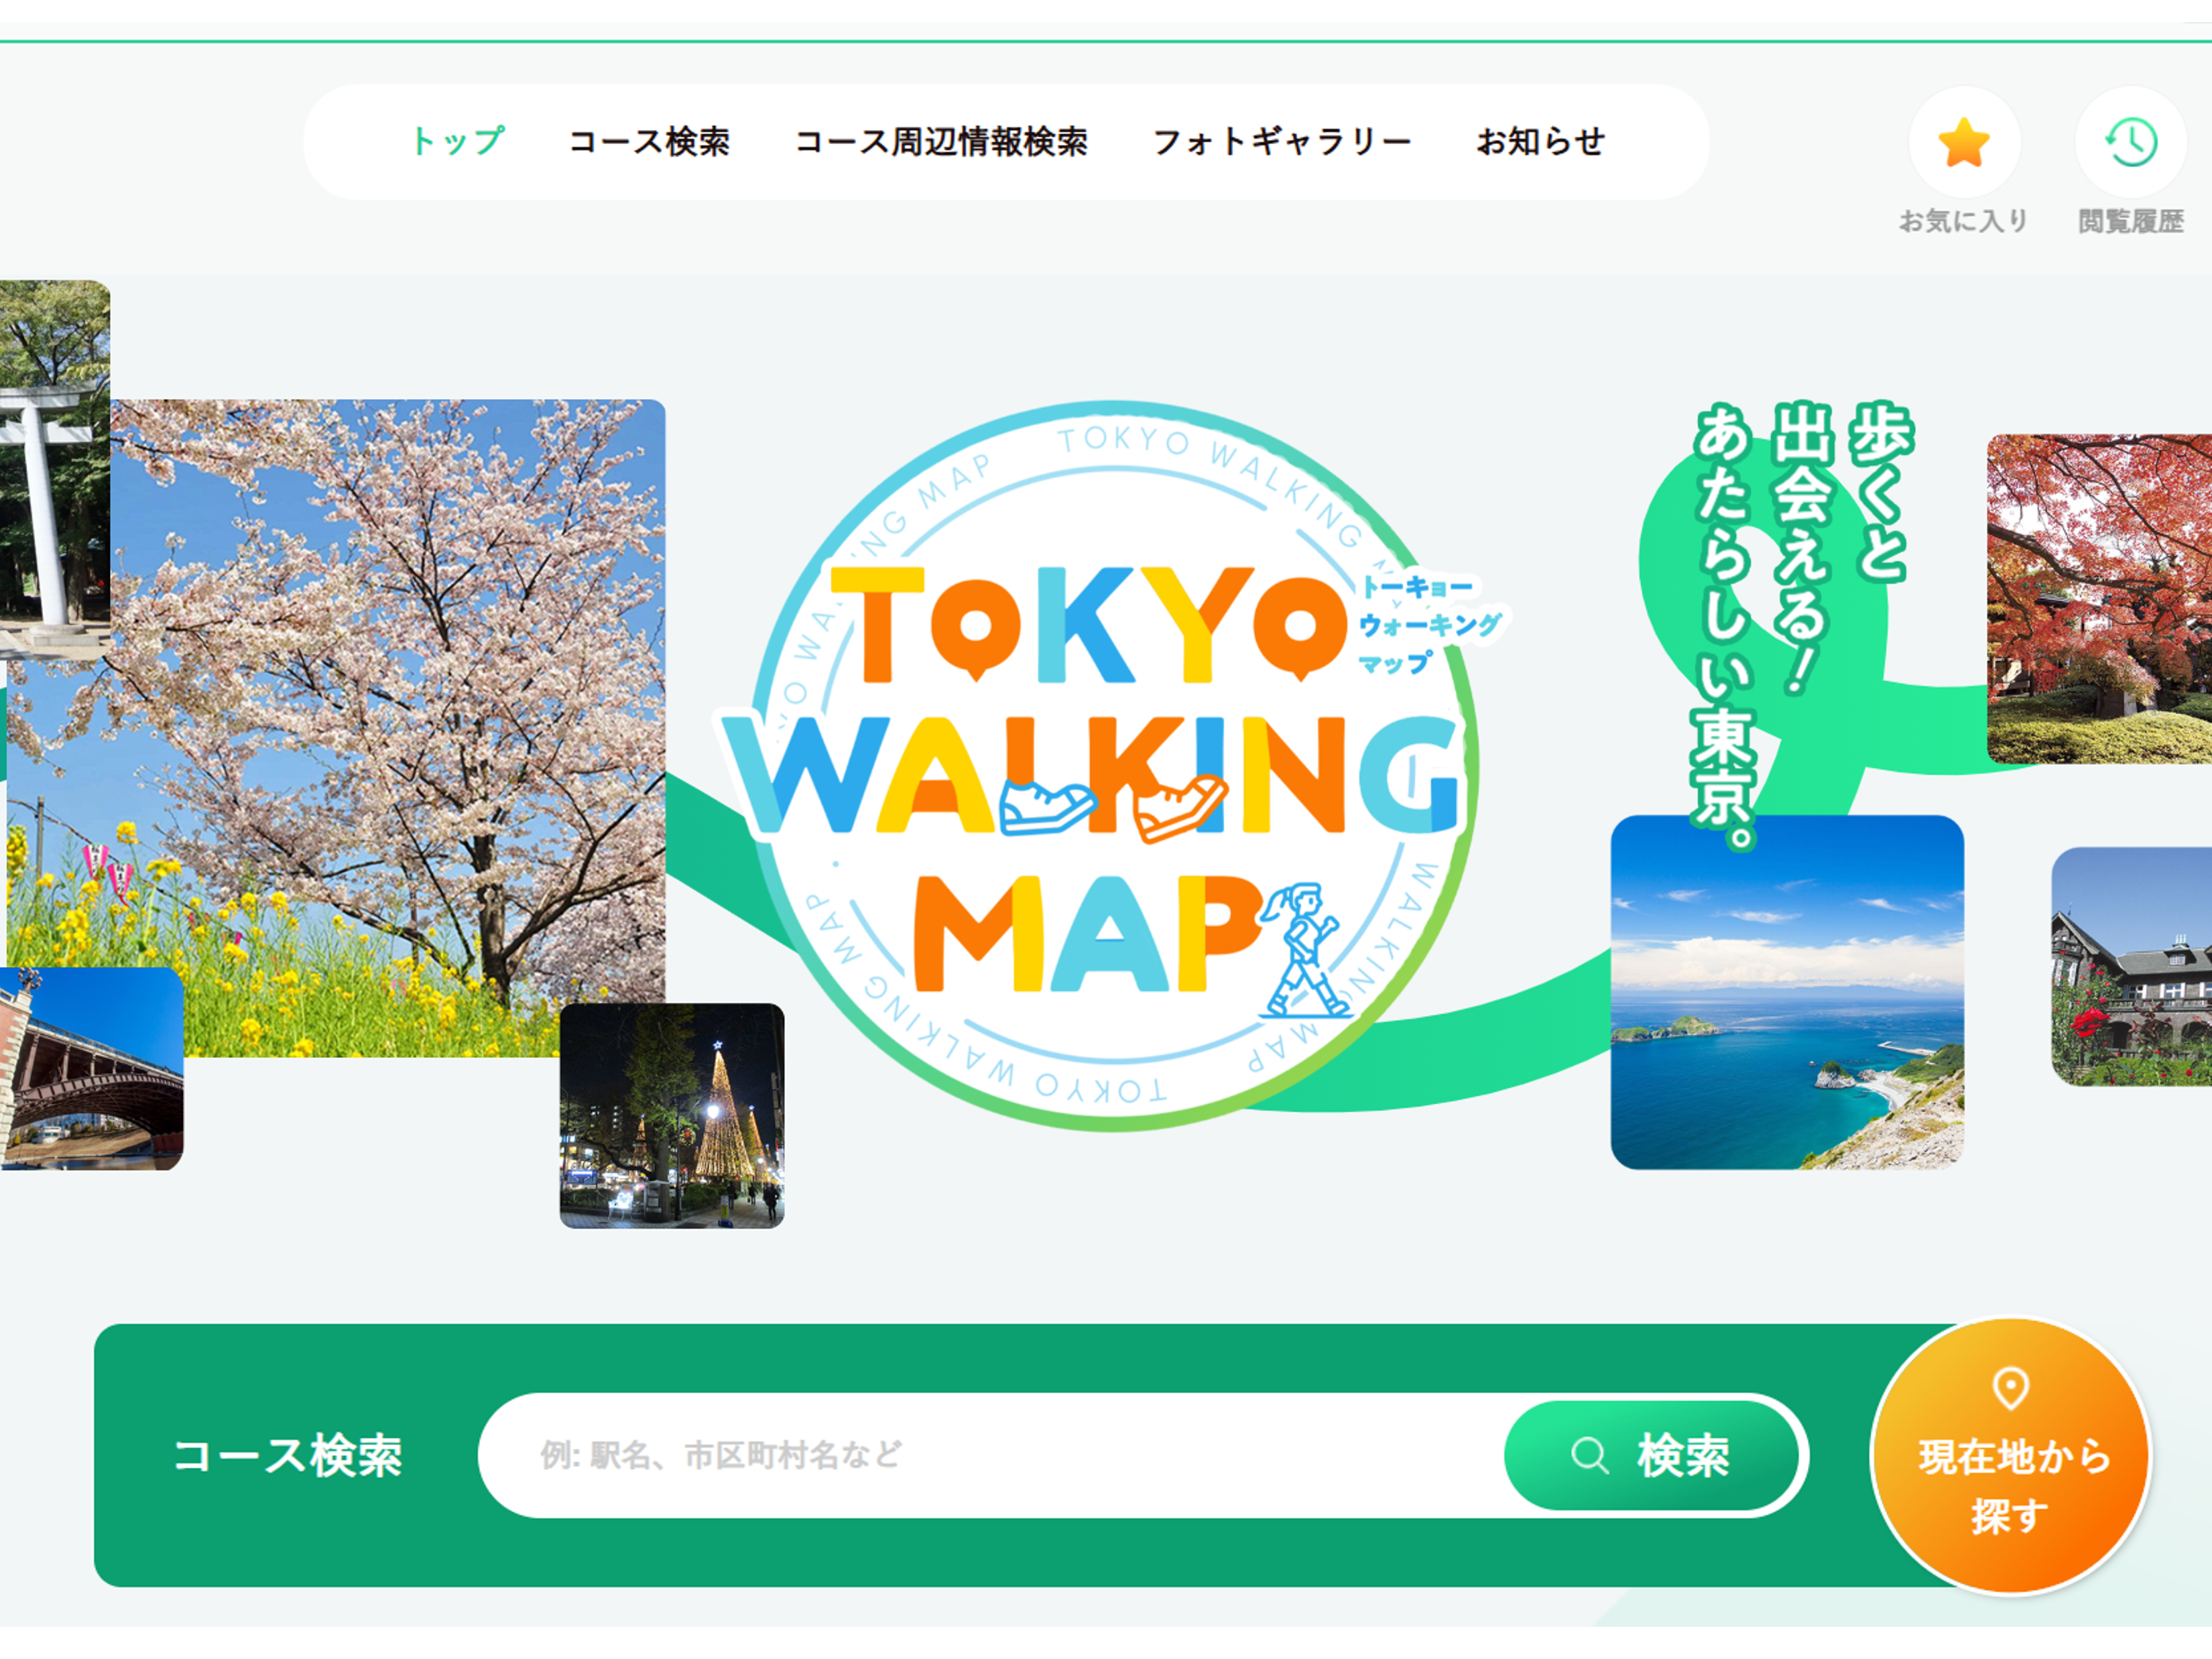The image size is (2212, 1659).
Task: Go to the トップ tab
Action: (x=457, y=142)
